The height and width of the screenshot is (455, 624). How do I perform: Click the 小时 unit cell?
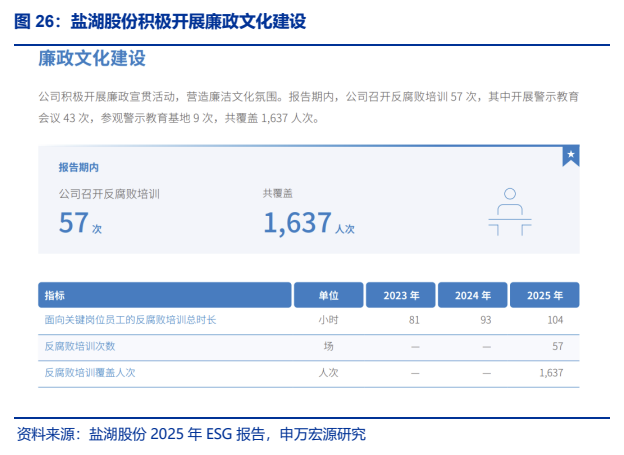(x=328, y=320)
